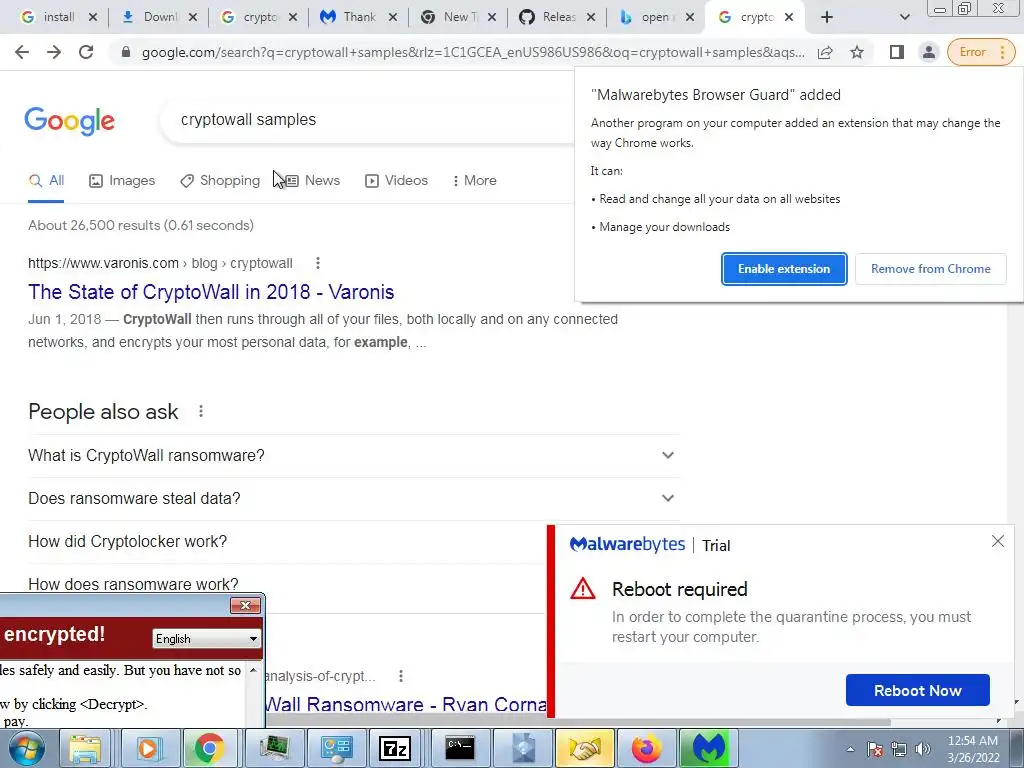The height and width of the screenshot is (768, 1024).
Task: Click scroll-up arrow in ransomware window
Action: pos(253,671)
